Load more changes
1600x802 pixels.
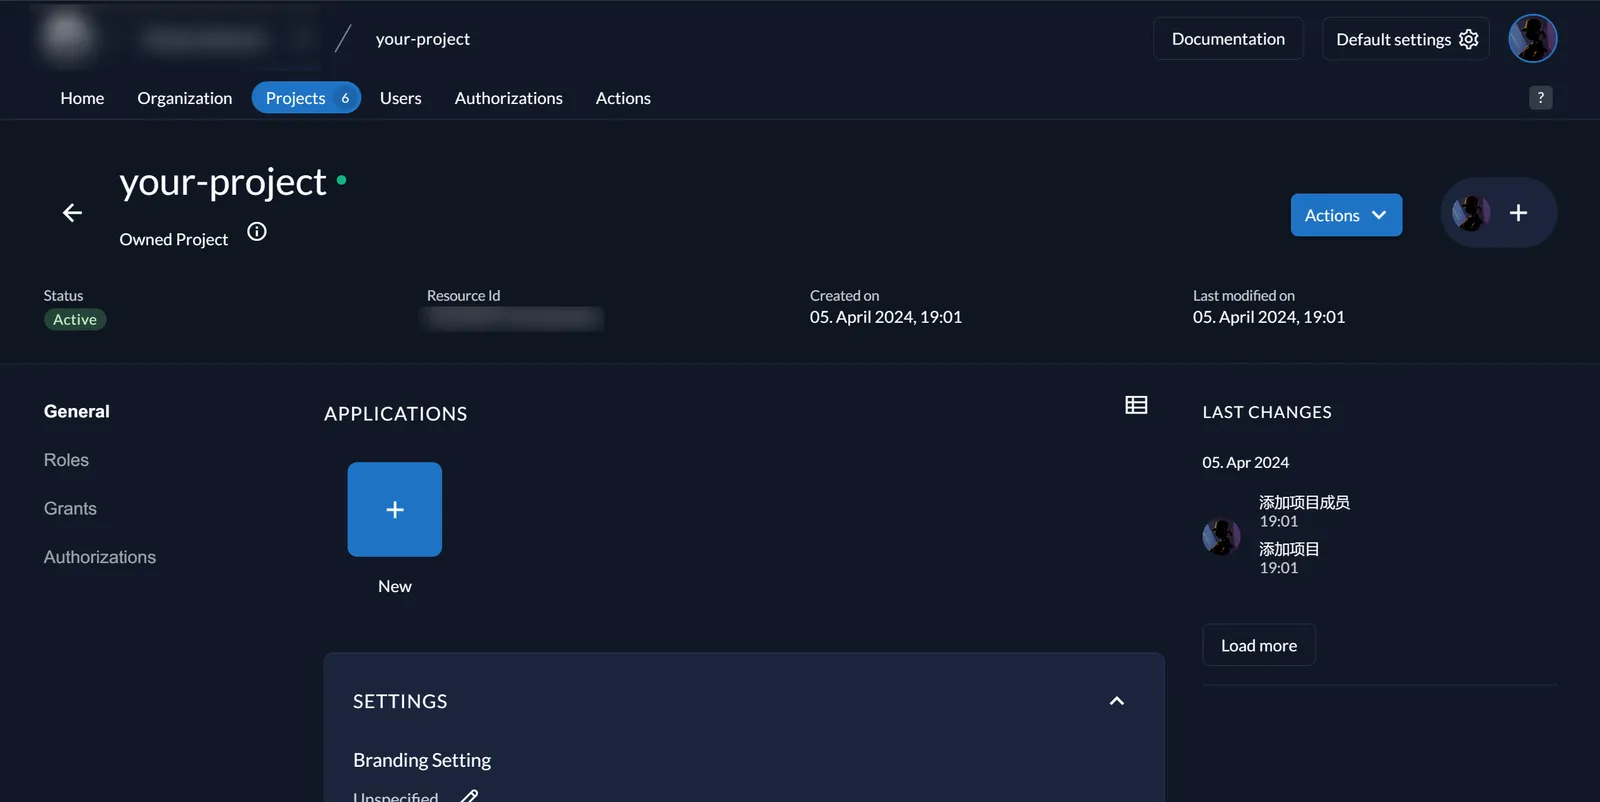pos(1259,645)
